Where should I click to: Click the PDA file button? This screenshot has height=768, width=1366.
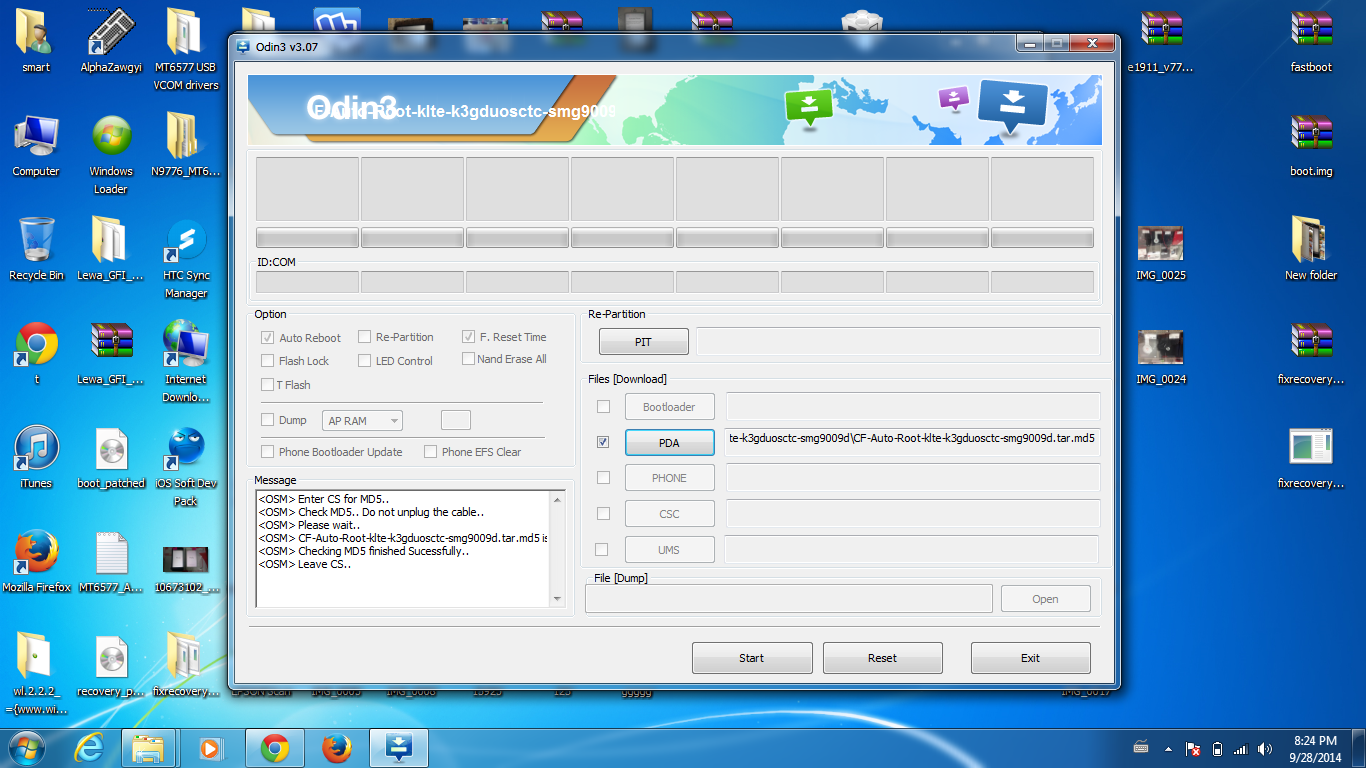click(669, 442)
